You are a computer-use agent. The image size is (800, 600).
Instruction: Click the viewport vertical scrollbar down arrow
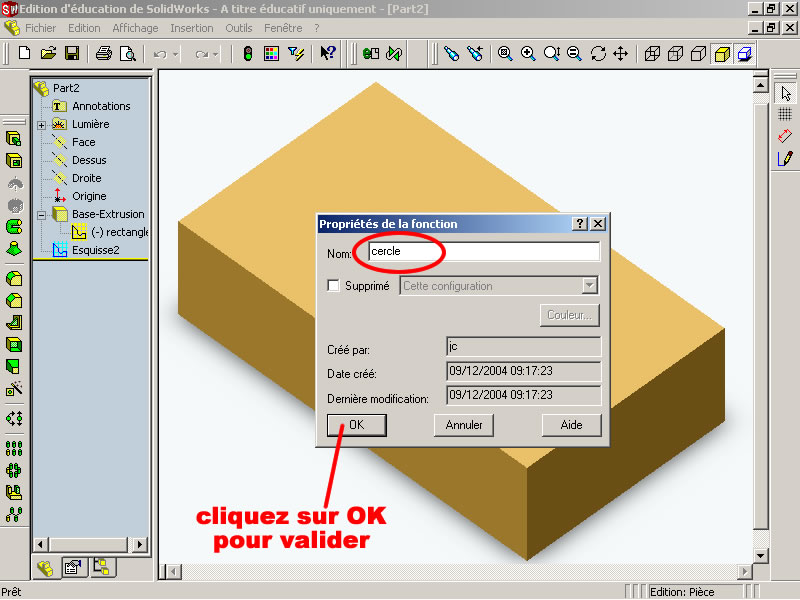pyautogui.click(x=760, y=556)
